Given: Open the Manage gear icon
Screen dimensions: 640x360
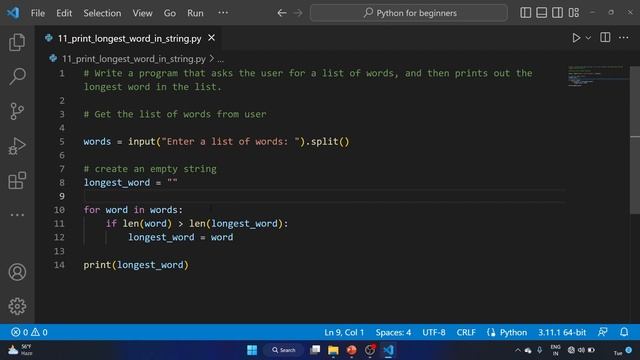Looking at the screenshot, I should (x=17, y=306).
